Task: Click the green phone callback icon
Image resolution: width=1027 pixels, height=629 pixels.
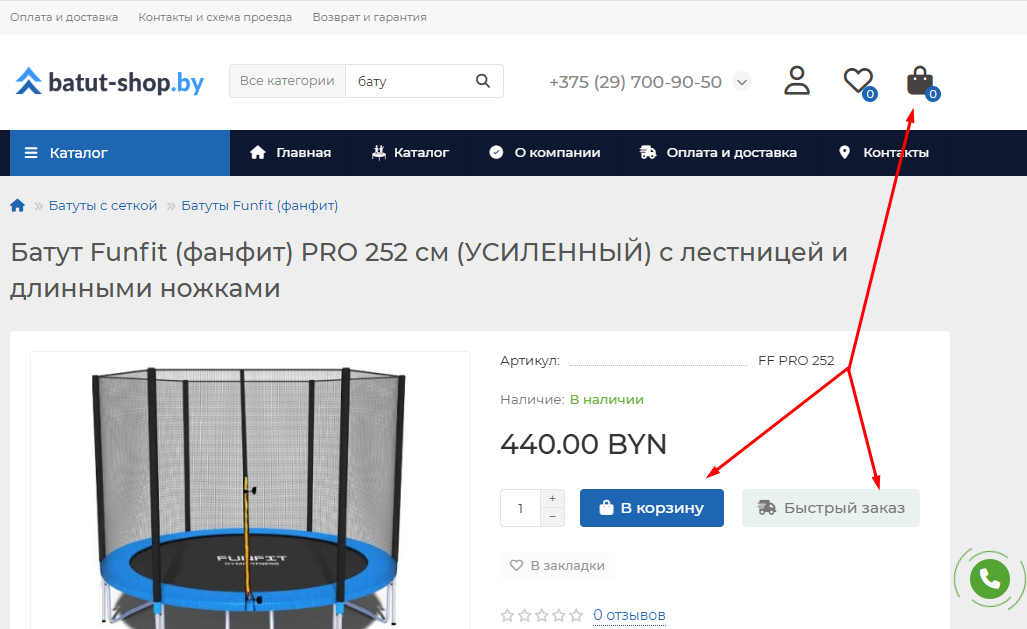Action: tap(990, 579)
